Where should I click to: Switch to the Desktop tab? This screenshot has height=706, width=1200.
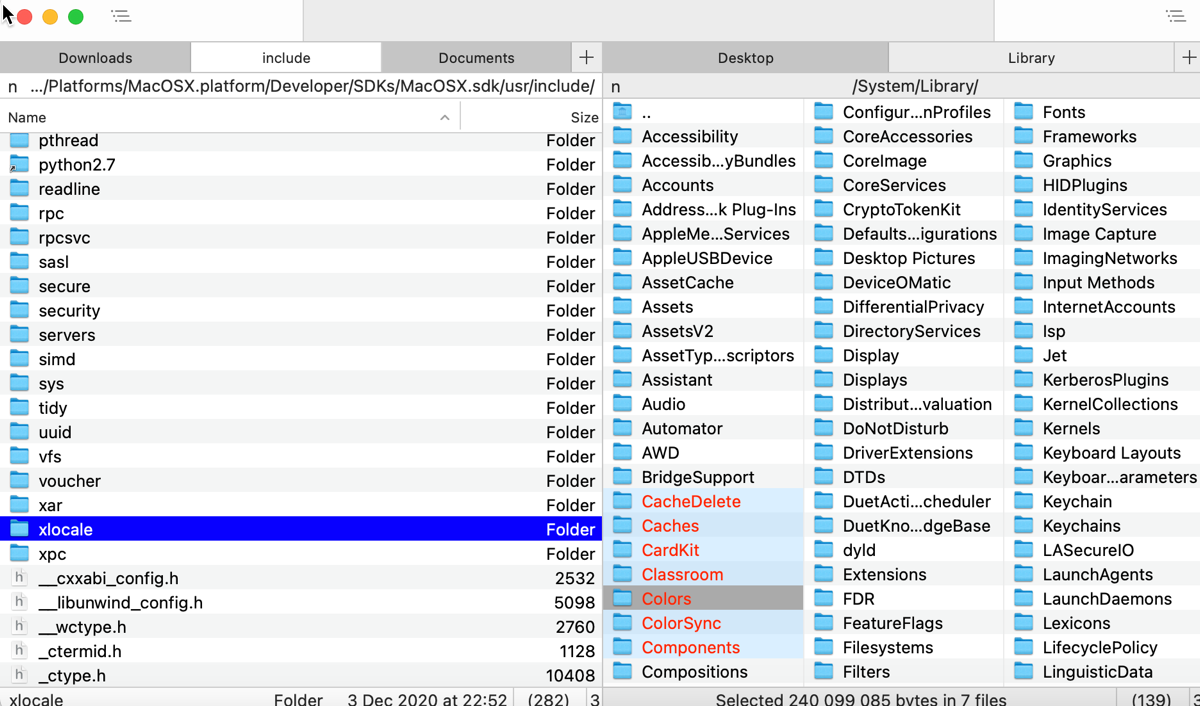746,57
